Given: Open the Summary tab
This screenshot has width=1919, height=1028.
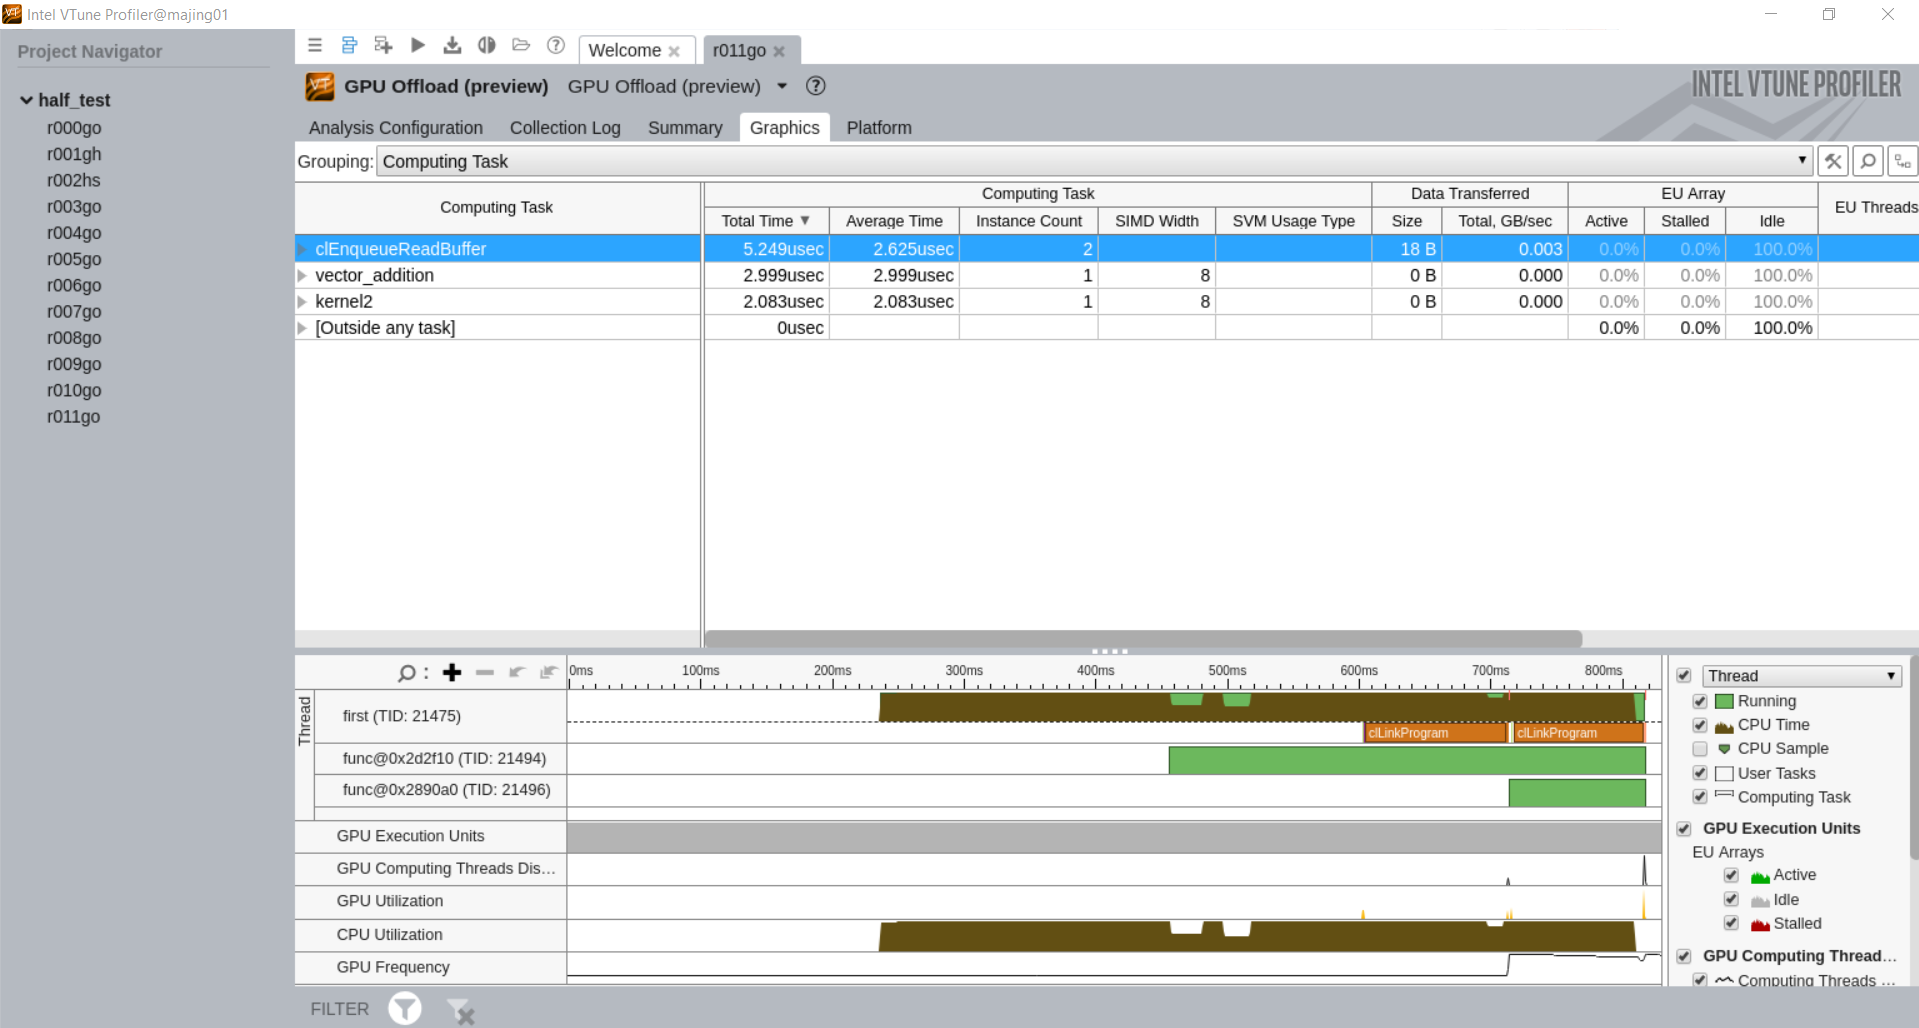Looking at the screenshot, I should pos(685,128).
